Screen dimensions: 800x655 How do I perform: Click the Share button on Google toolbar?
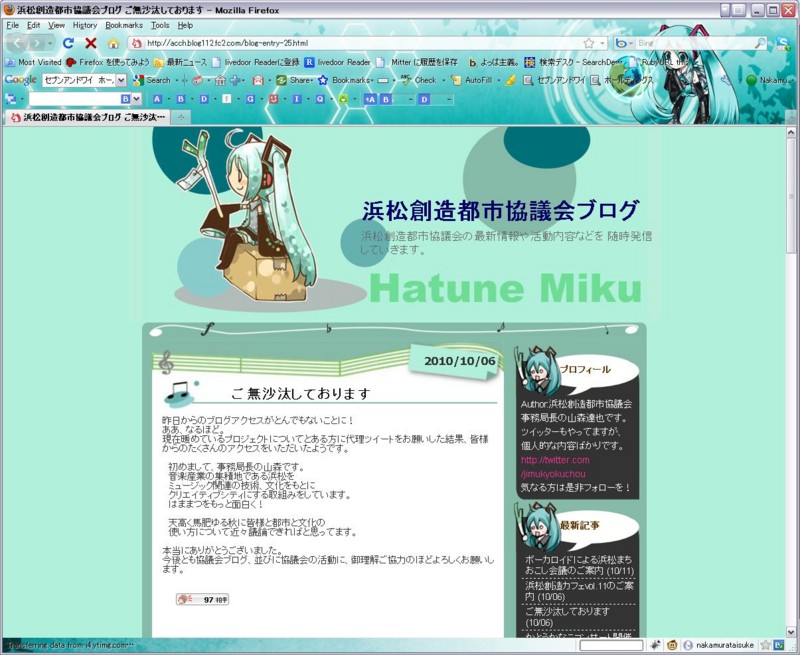[x=295, y=80]
